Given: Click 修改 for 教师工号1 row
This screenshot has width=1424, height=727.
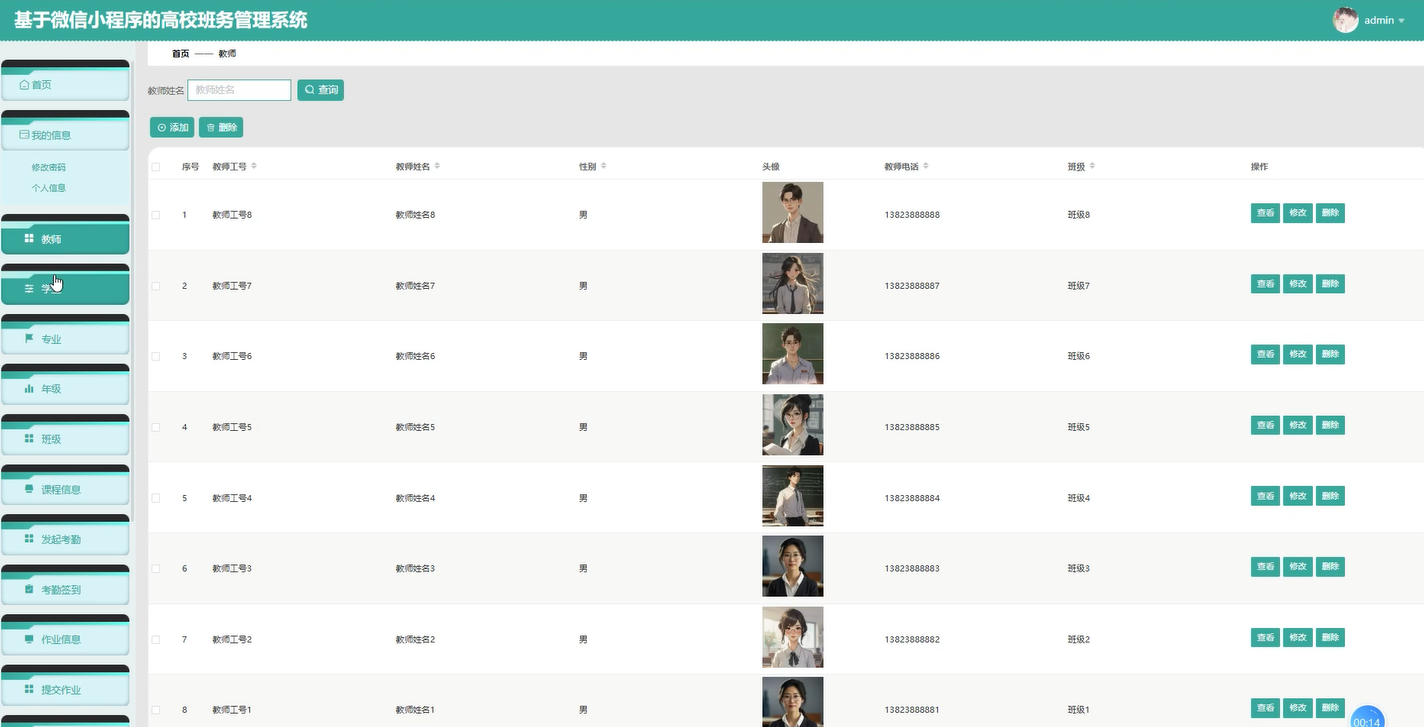Looking at the screenshot, I should (1298, 708).
